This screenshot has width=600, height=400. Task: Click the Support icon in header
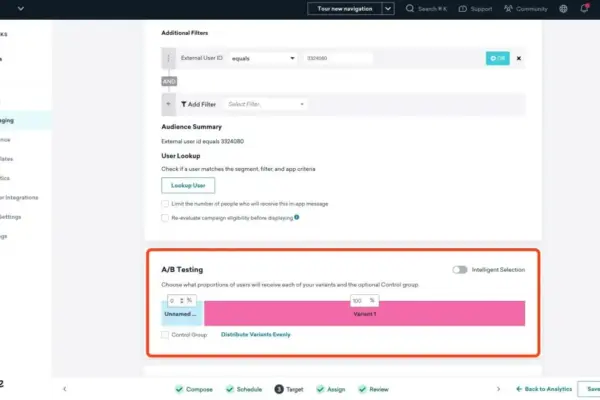tap(463, 9)
